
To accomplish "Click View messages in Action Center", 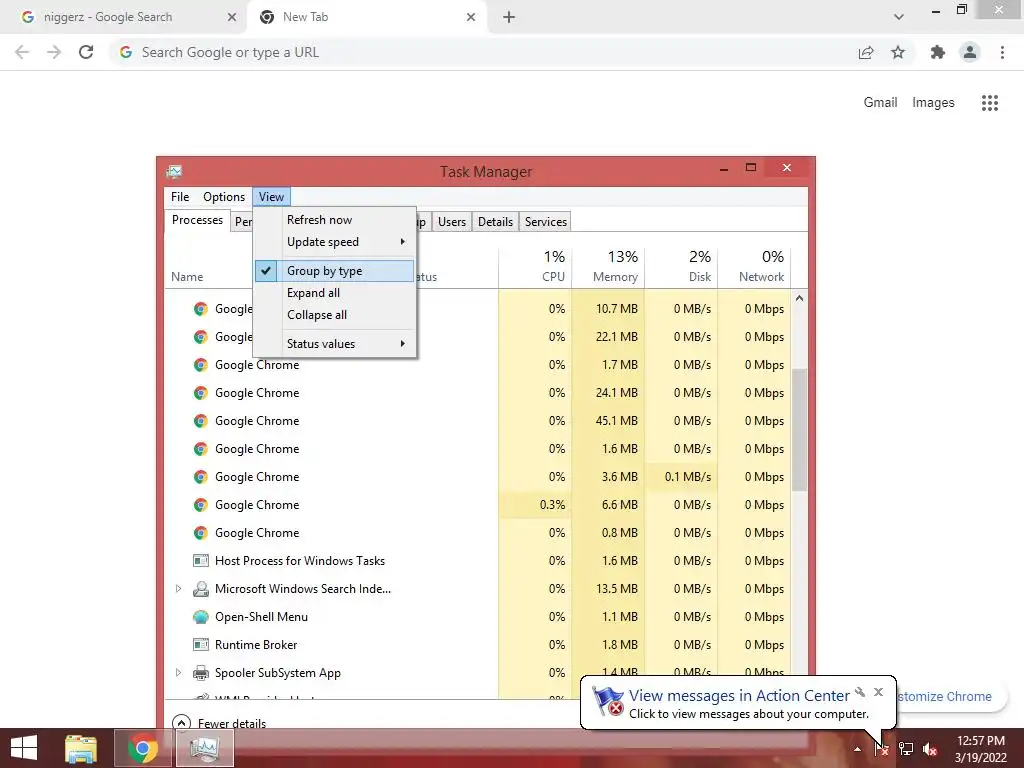I will 739,696.
